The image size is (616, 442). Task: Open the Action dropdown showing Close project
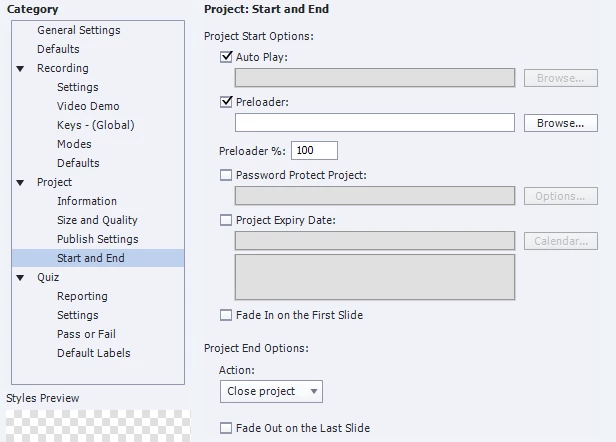click(271, 391)
